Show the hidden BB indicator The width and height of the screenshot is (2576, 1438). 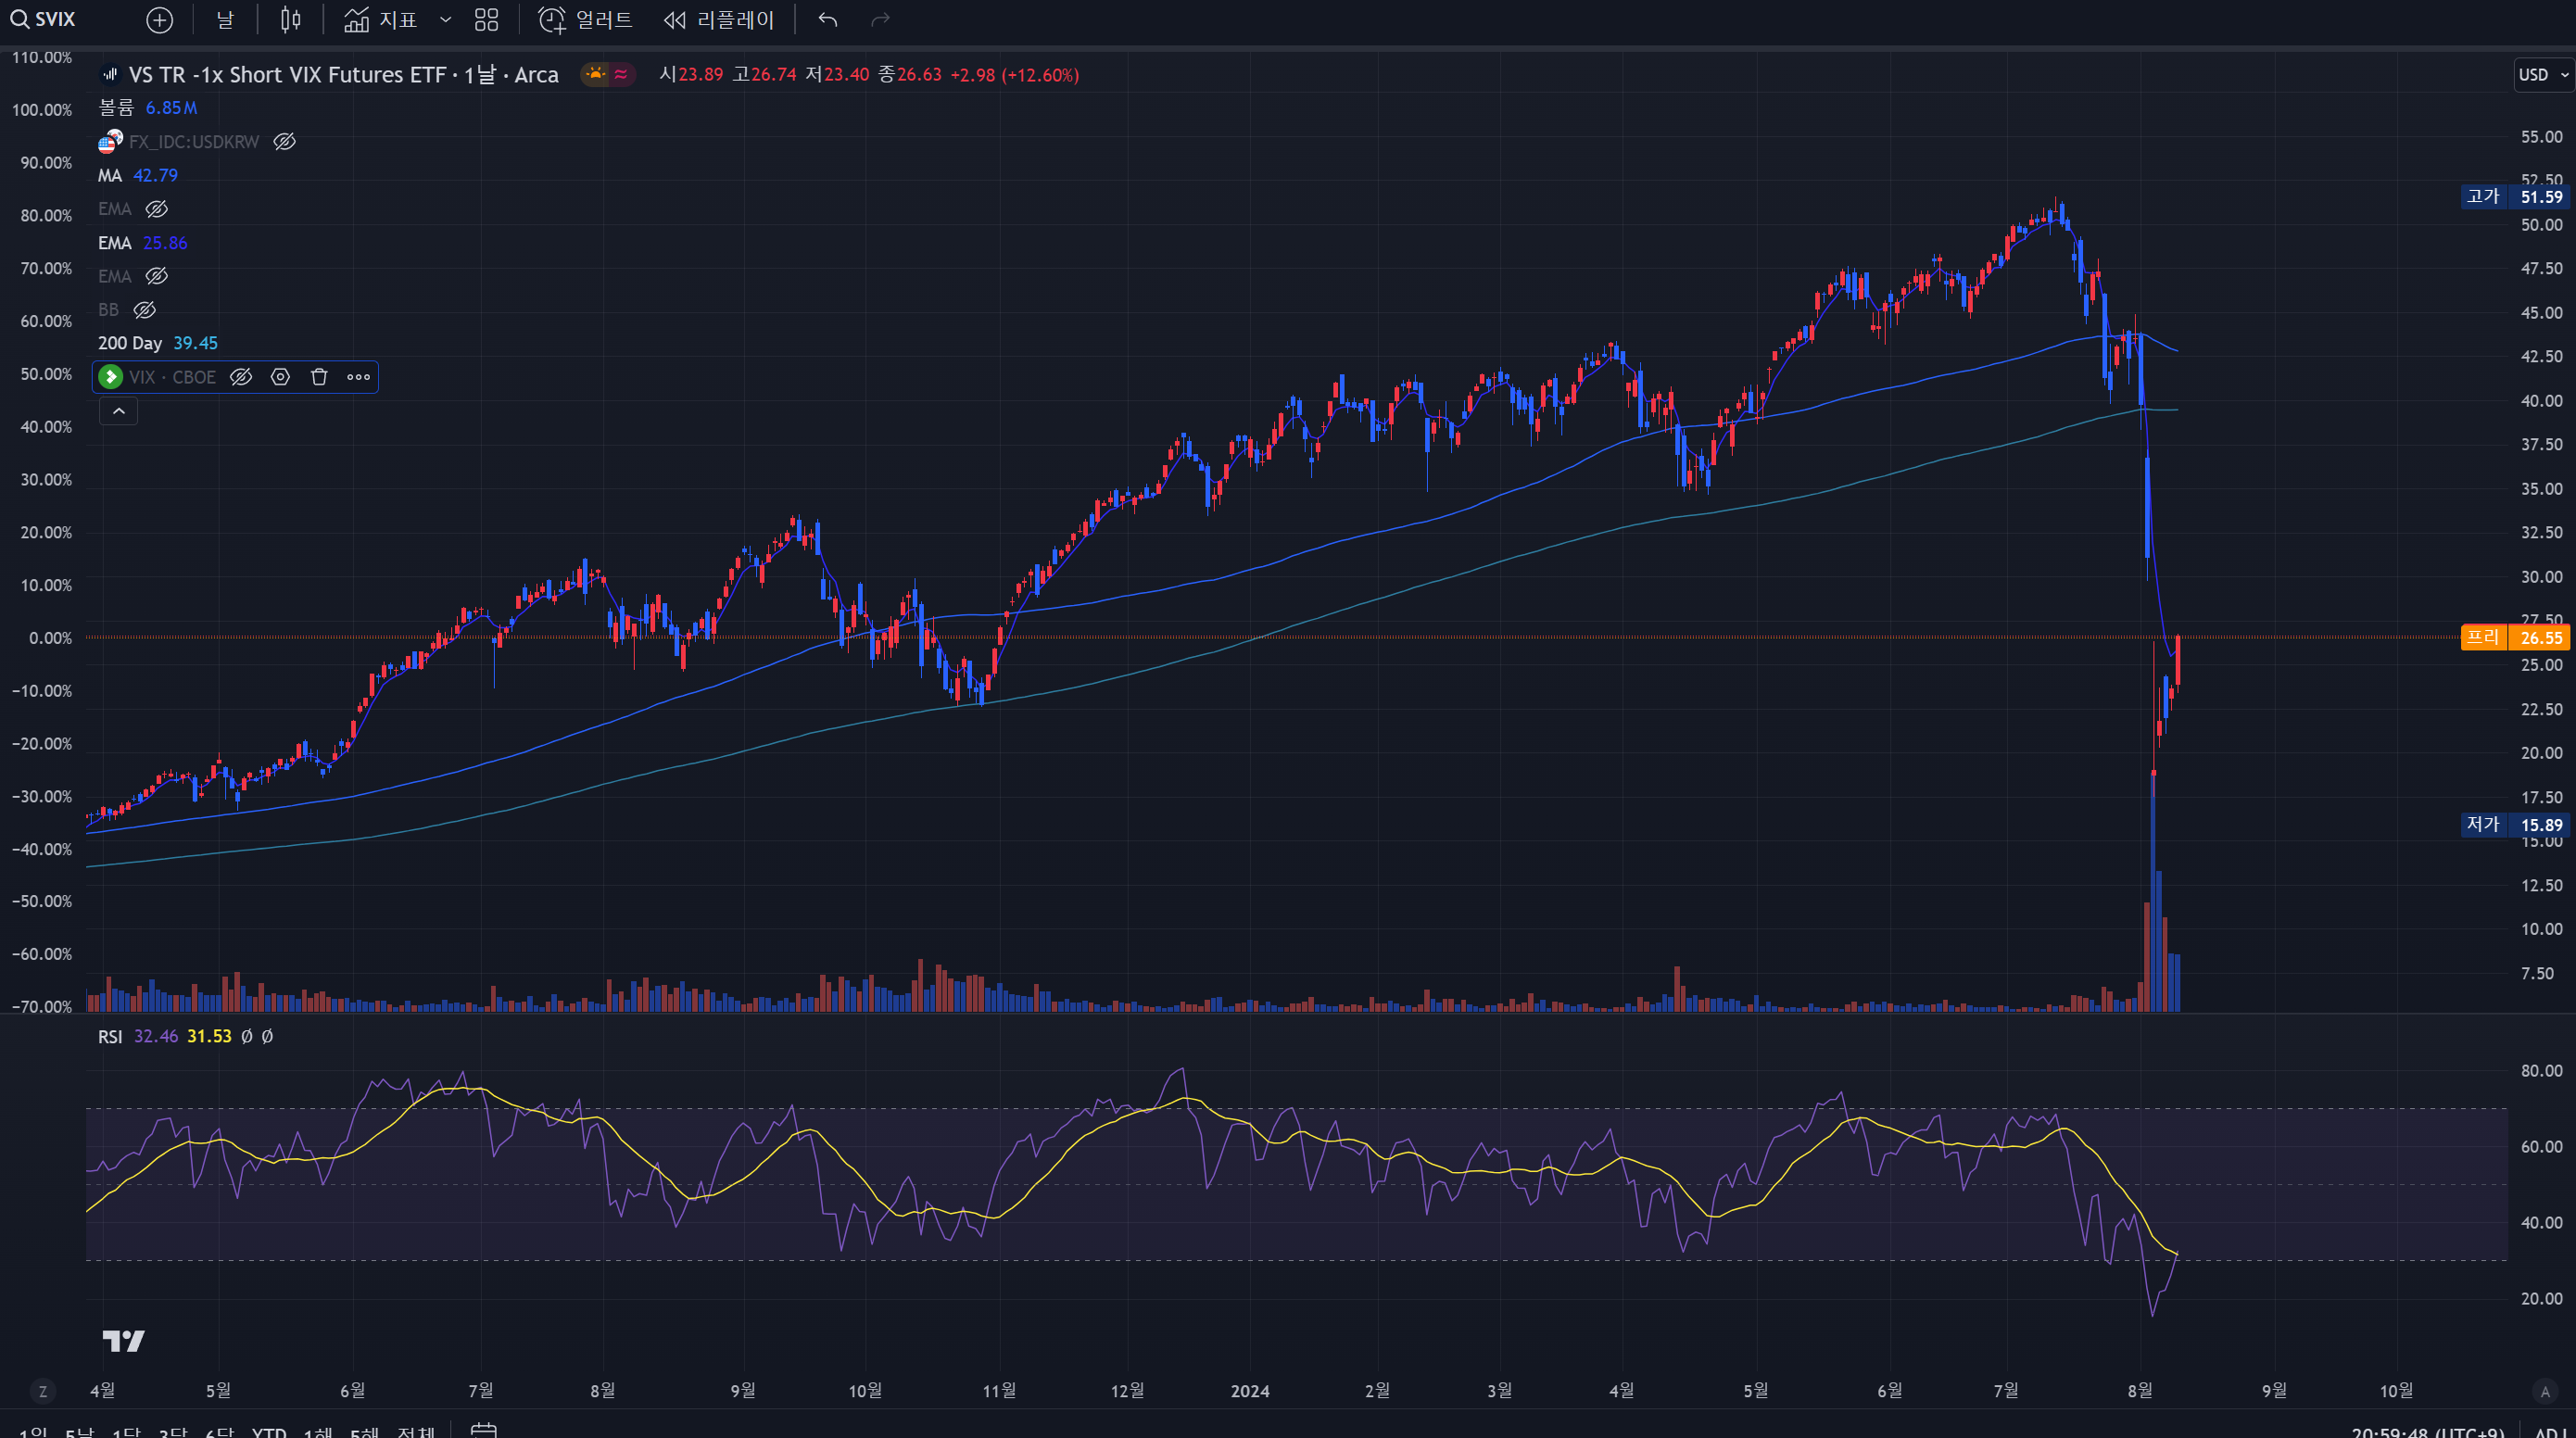(144, 310)
